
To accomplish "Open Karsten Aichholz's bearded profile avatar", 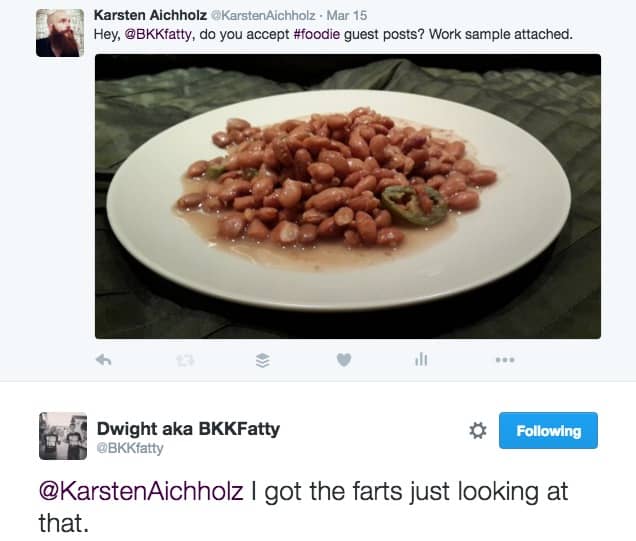I will click(60, 33).
